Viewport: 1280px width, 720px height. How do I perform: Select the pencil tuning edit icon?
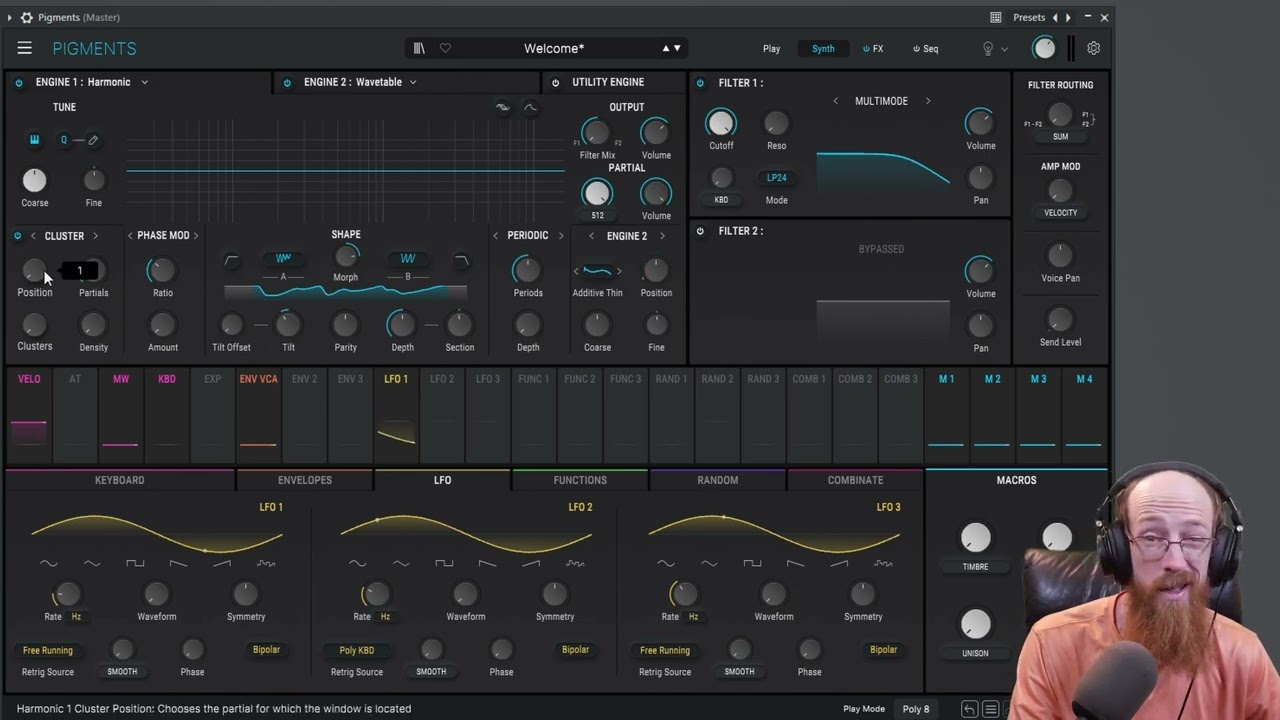93,140
